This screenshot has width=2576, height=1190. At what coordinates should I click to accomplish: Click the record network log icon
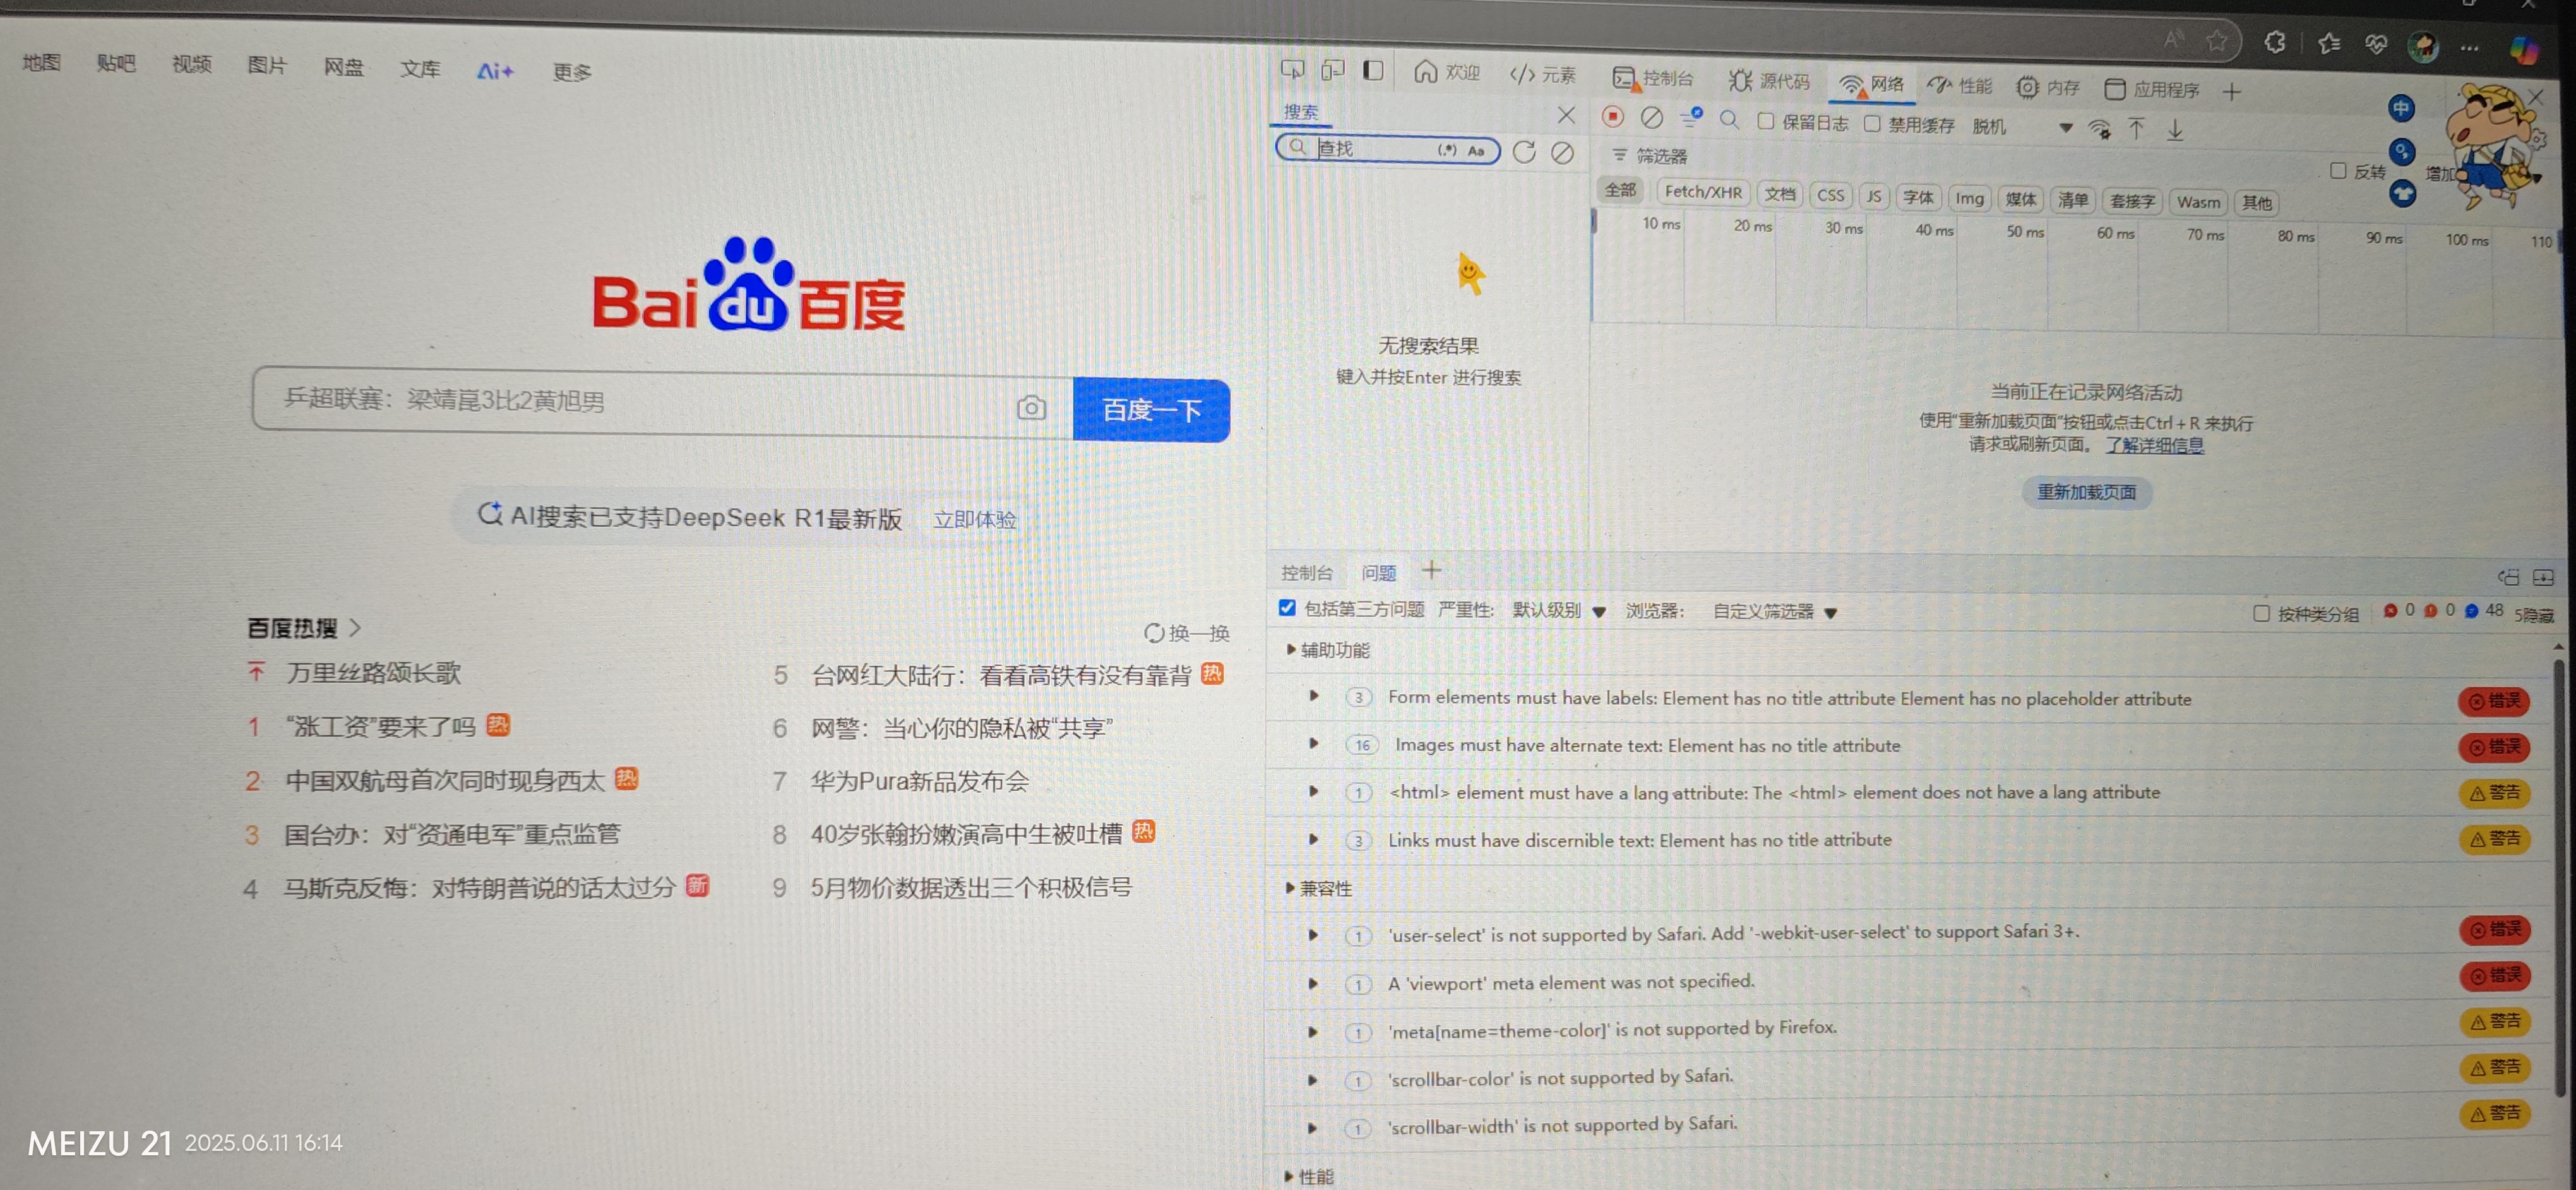coord(1612,117)
